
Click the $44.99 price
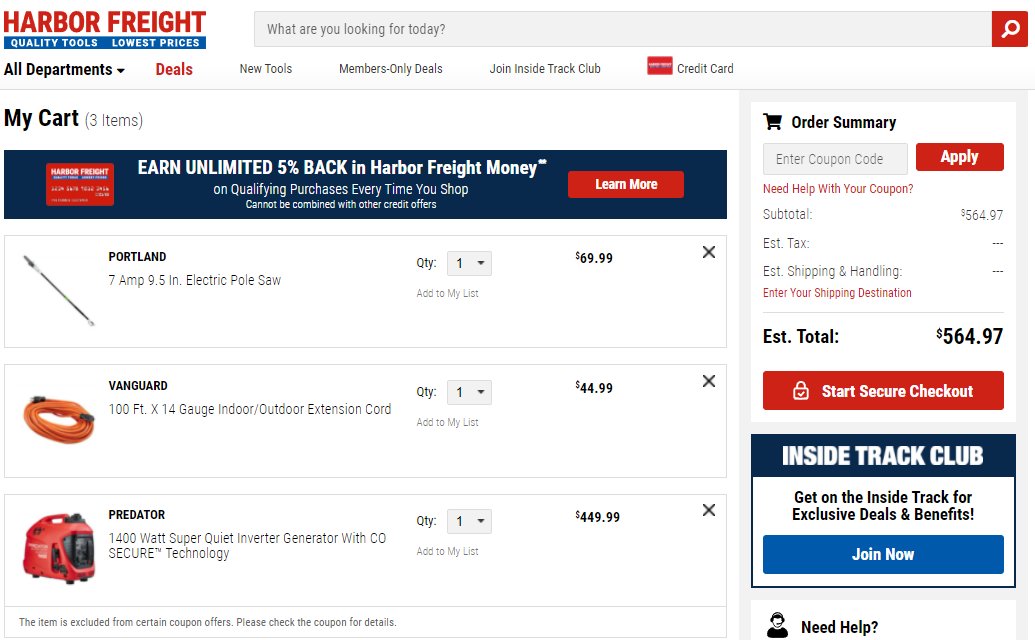[x=594, y=387]
